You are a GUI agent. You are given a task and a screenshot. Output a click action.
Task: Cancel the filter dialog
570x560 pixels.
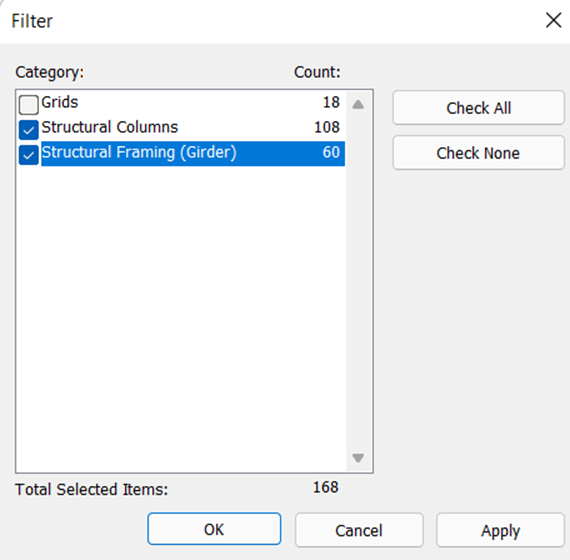(x=359, y=530)
